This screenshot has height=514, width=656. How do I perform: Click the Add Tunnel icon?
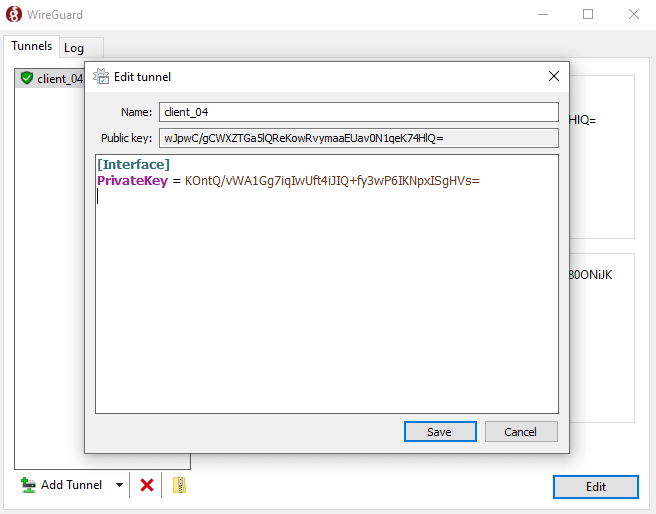[x=28, y=485]
